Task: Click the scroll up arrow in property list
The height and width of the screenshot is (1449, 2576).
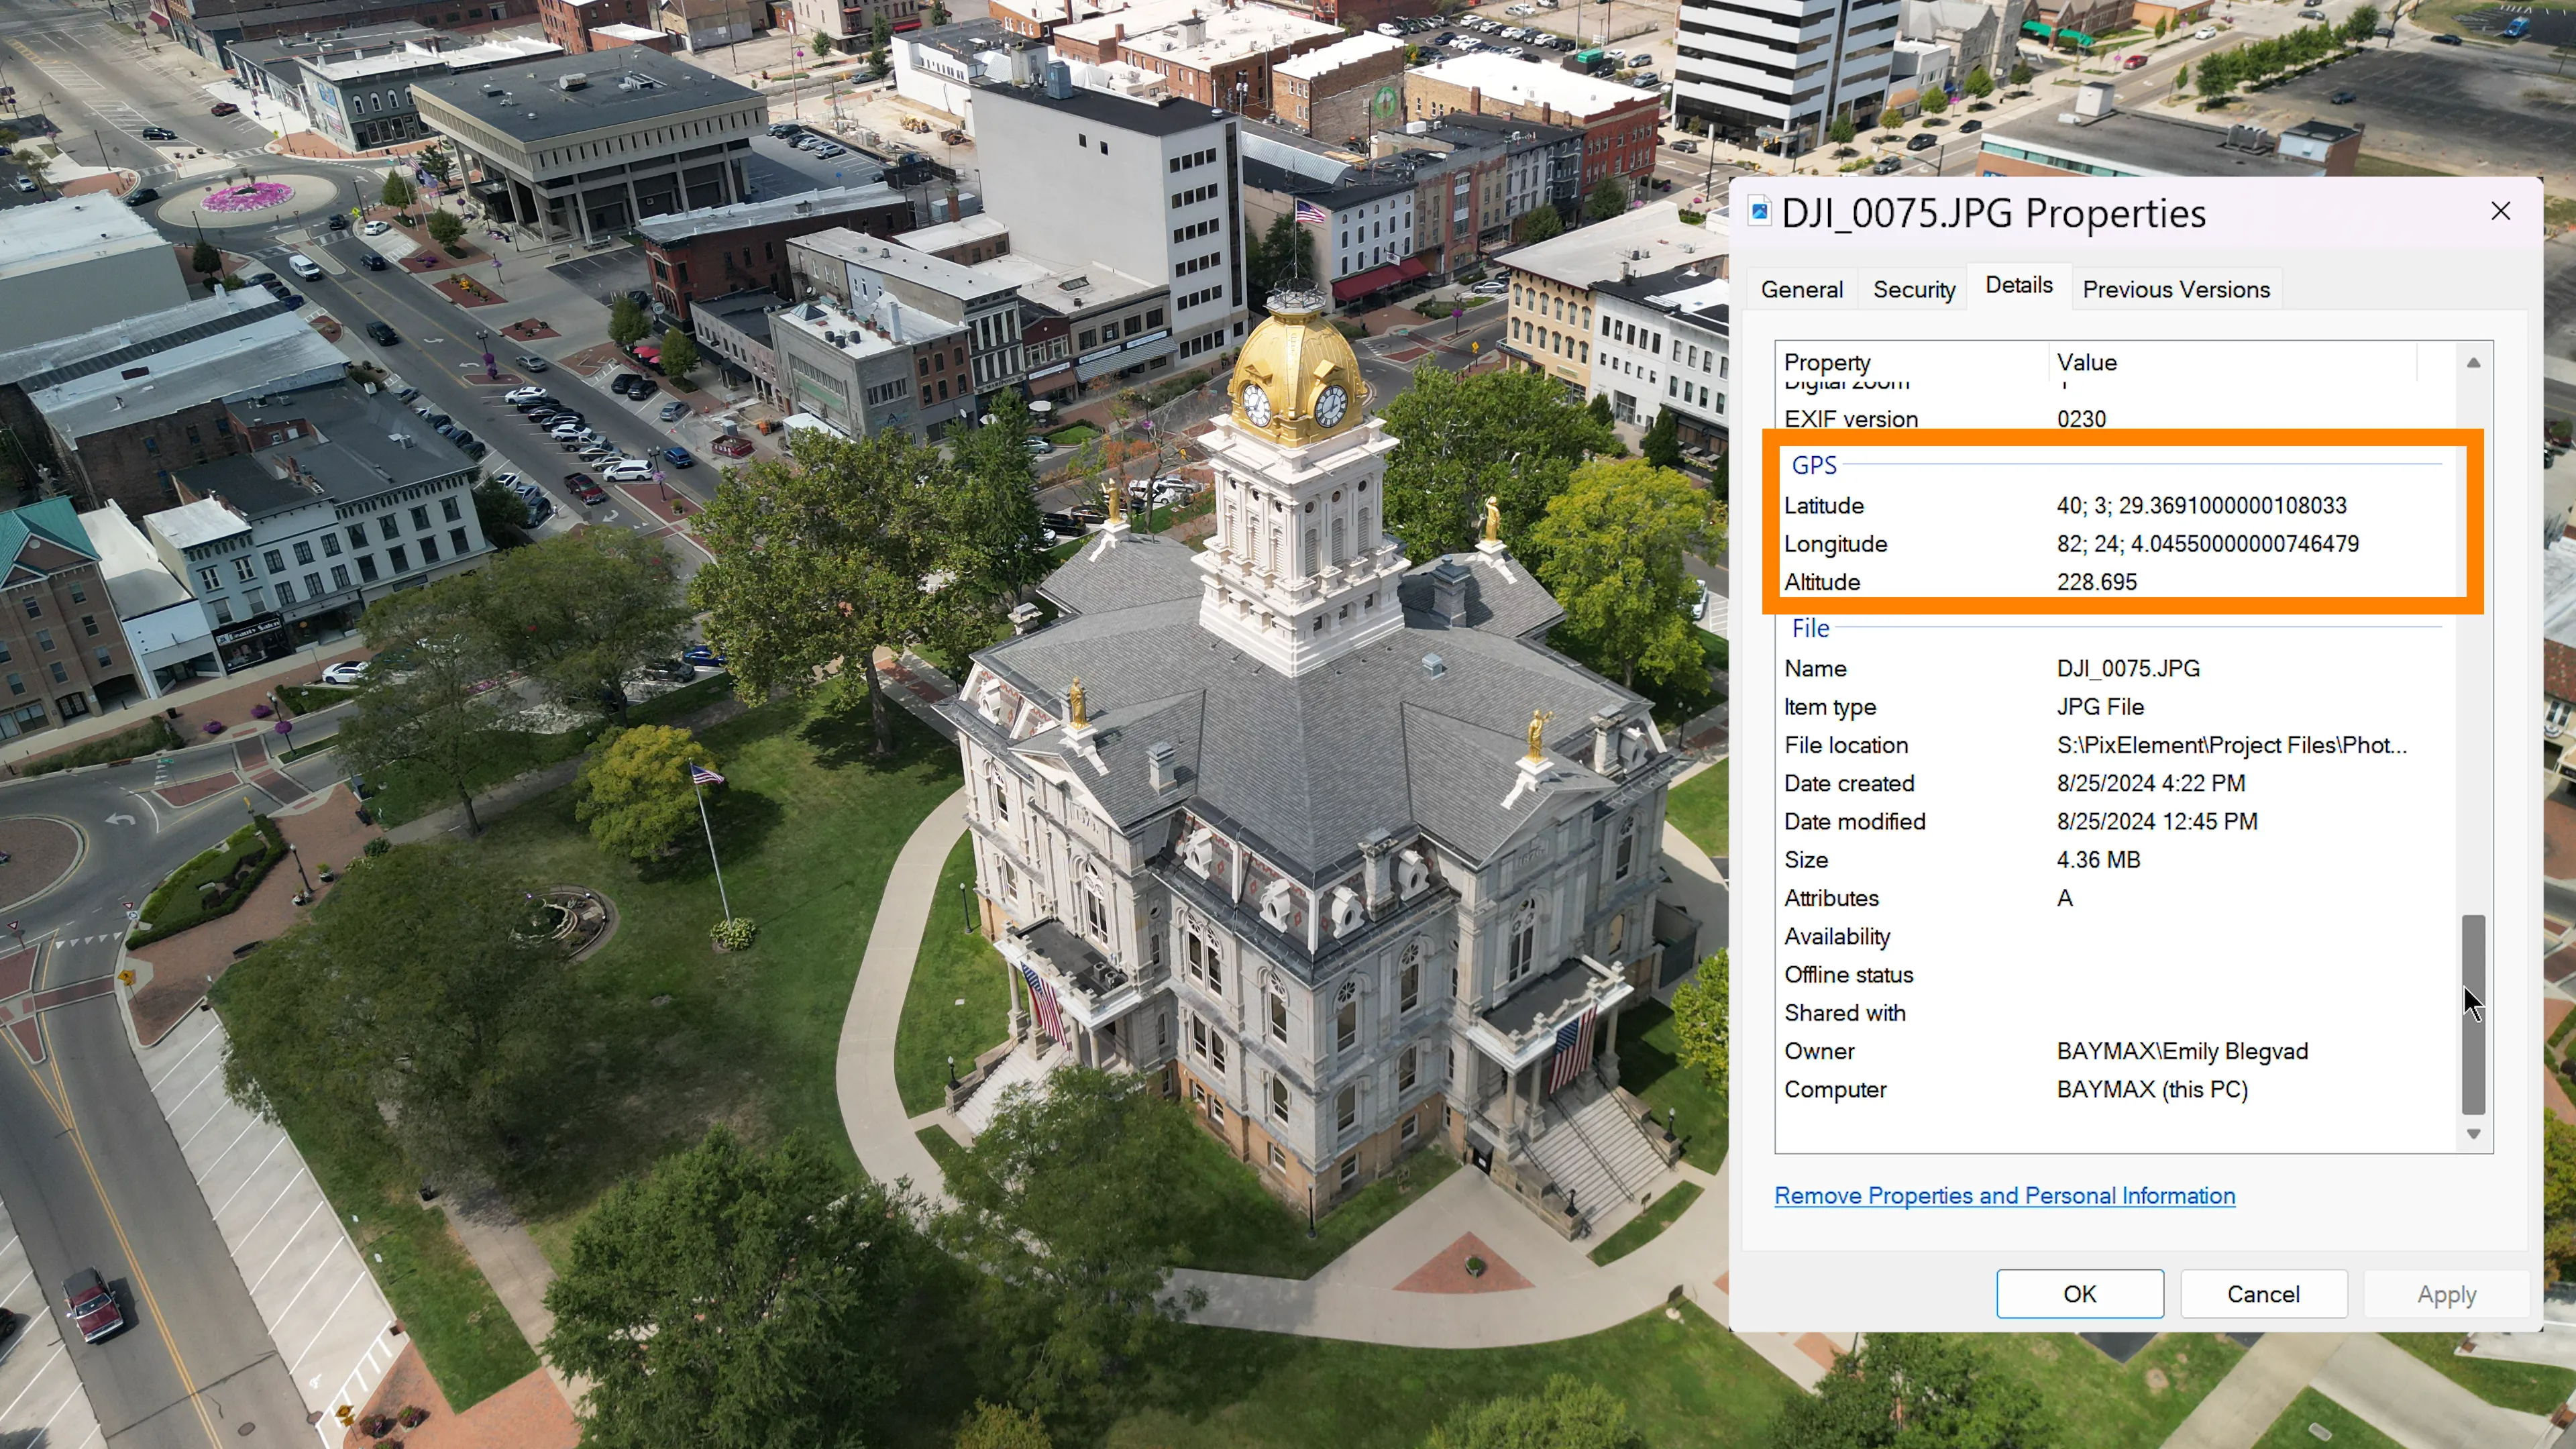Action: [2473, 362]
